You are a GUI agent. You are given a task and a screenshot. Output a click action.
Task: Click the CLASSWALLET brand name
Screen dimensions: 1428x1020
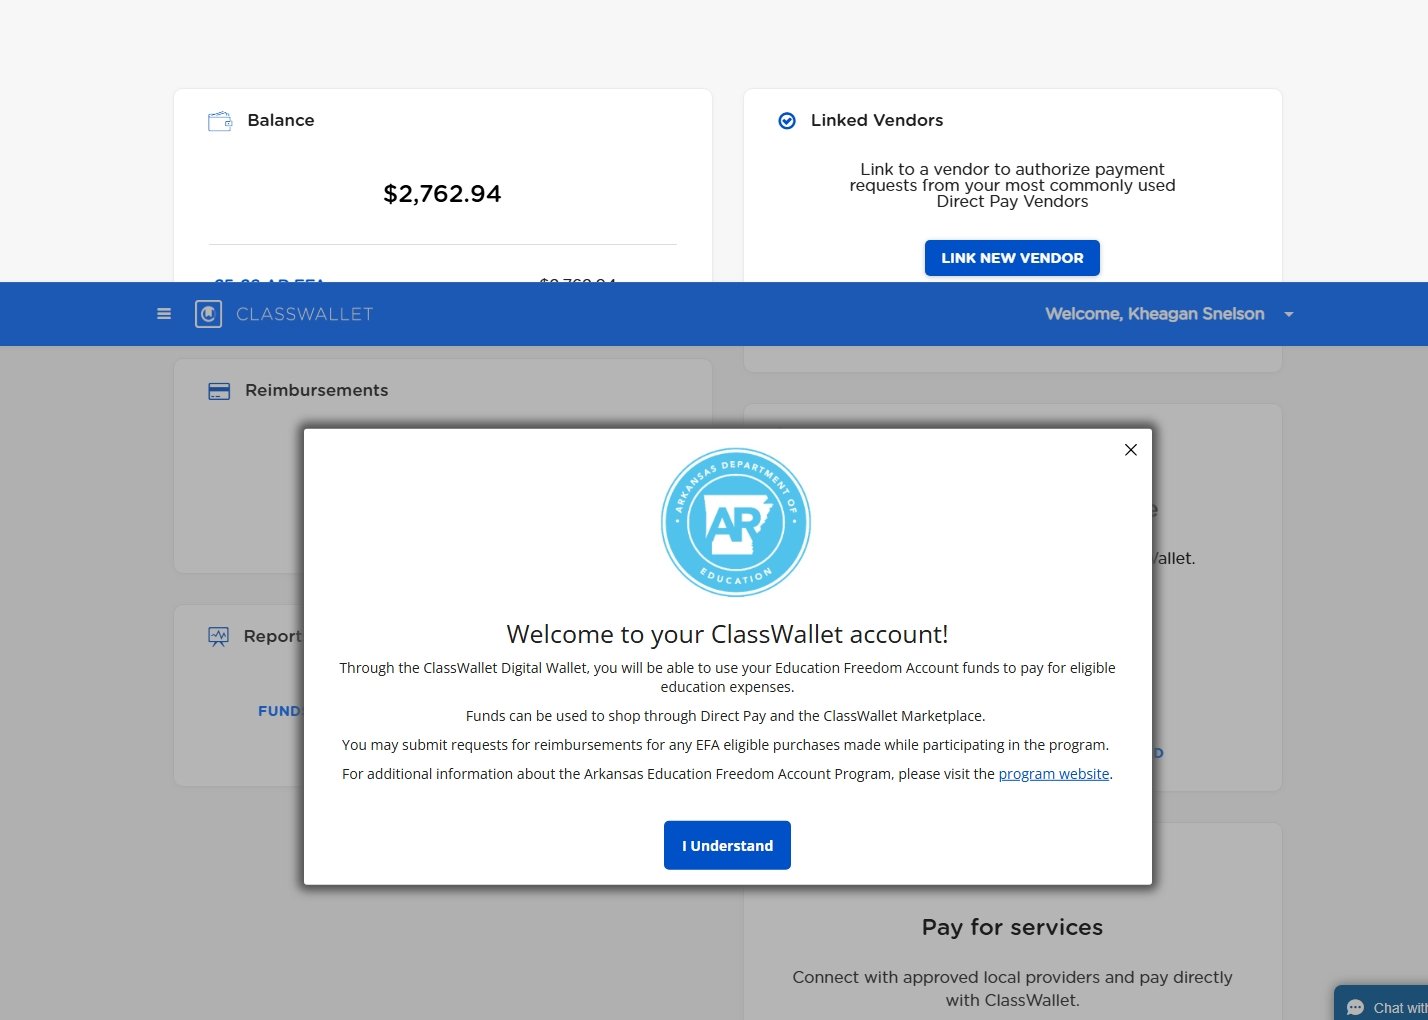[304, 314]
